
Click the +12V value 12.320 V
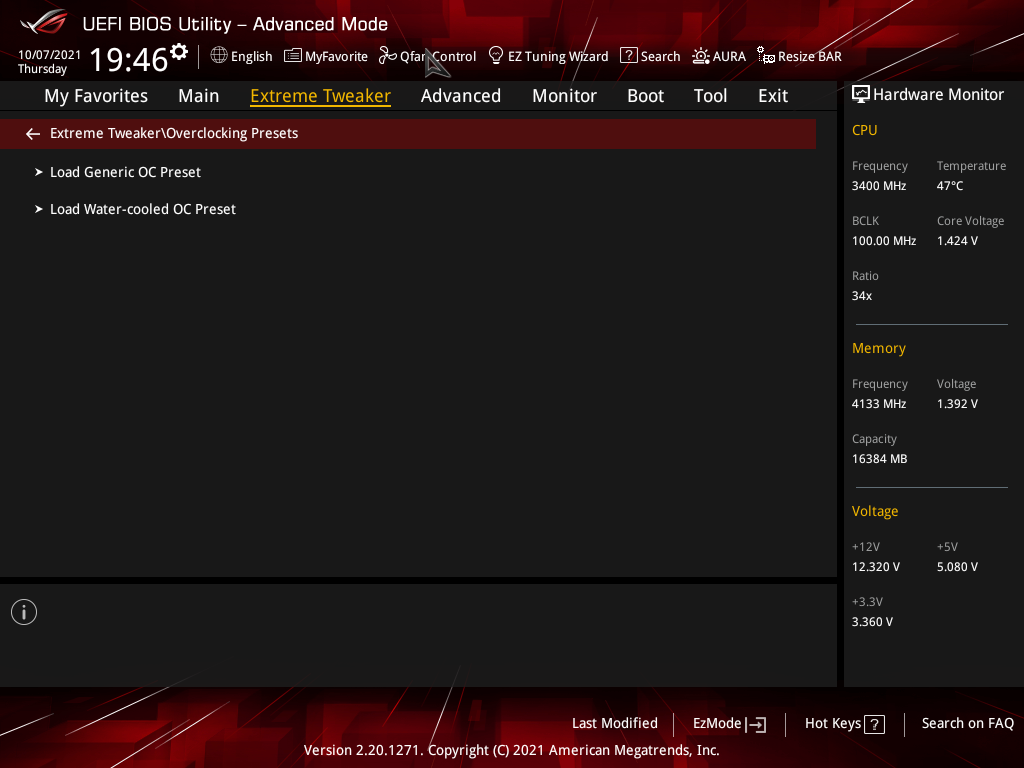876,567
